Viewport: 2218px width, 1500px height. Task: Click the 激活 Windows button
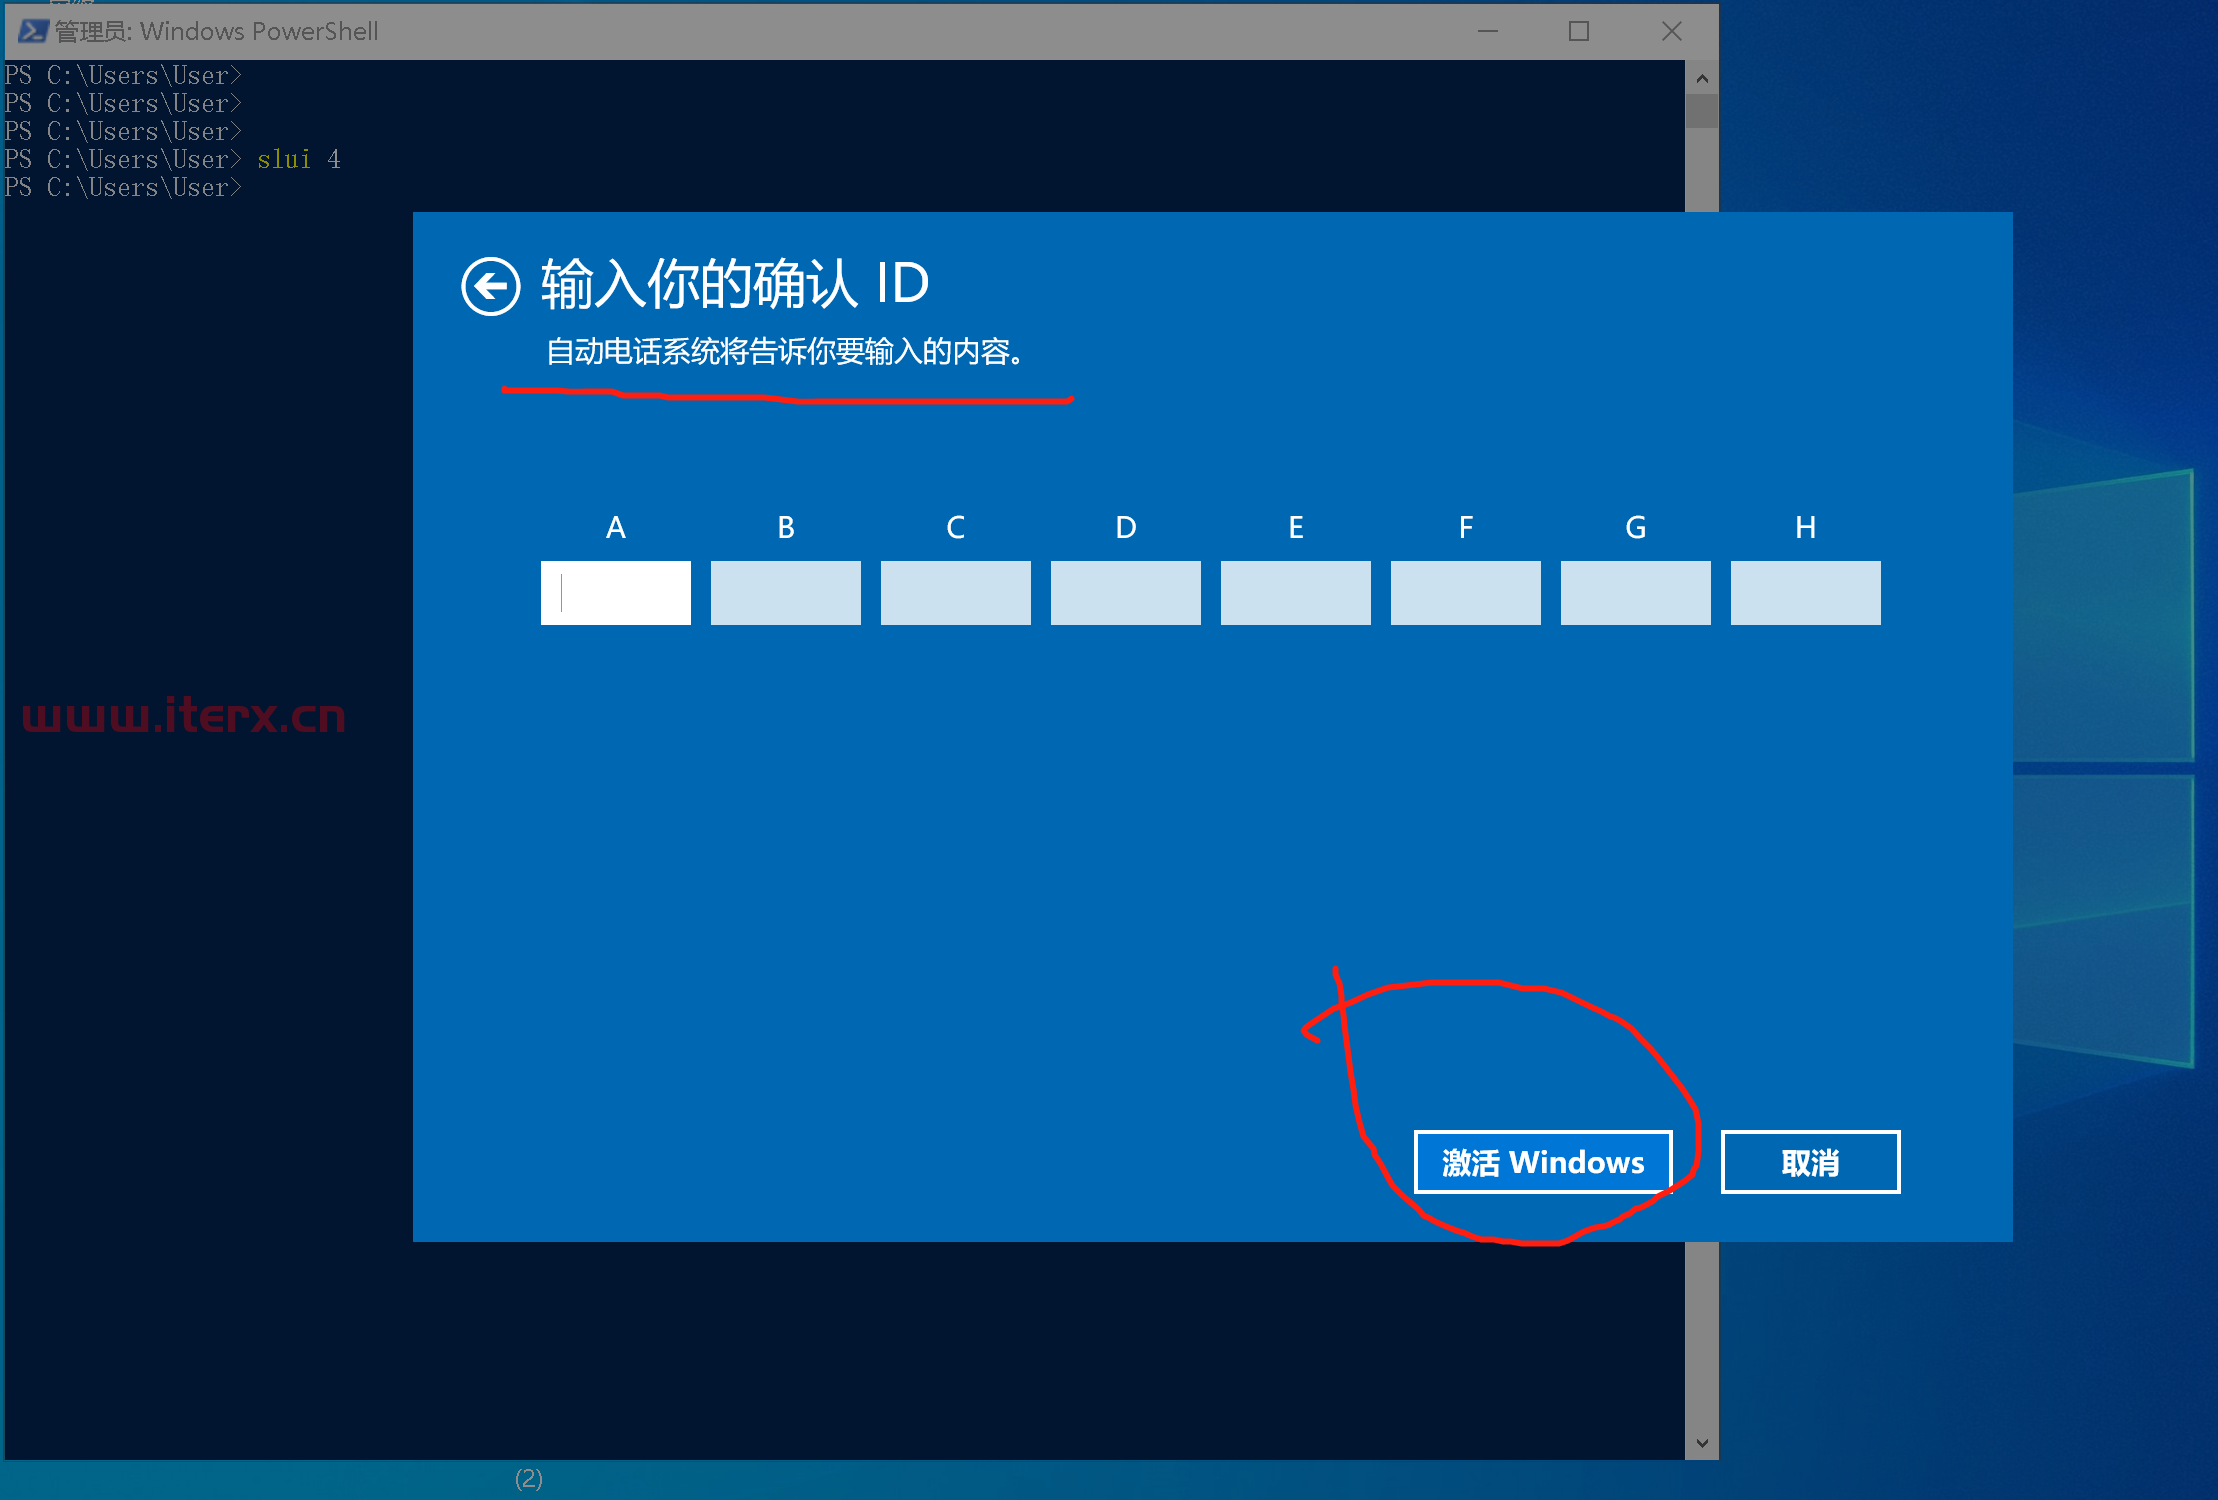[1543, 1162]
